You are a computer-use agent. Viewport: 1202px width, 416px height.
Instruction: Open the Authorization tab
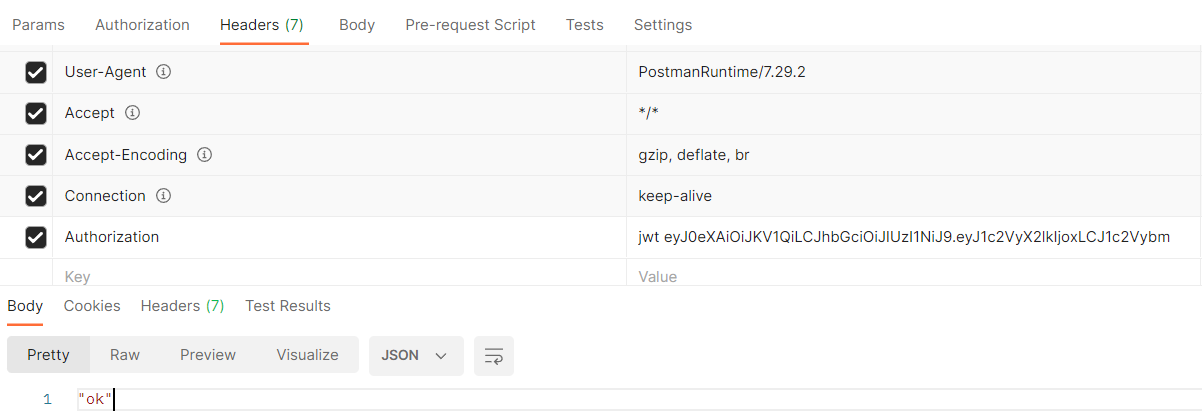tap(142, 25)
